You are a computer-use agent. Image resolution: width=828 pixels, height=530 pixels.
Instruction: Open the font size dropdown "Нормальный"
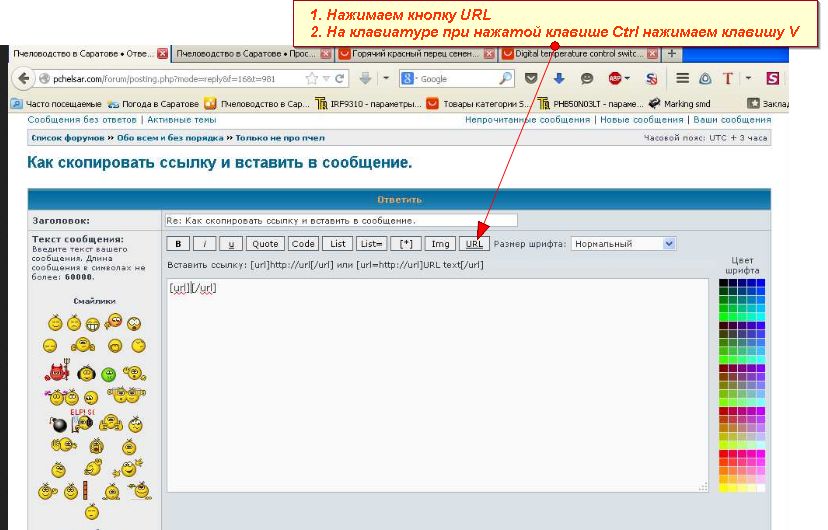(623, 243)
